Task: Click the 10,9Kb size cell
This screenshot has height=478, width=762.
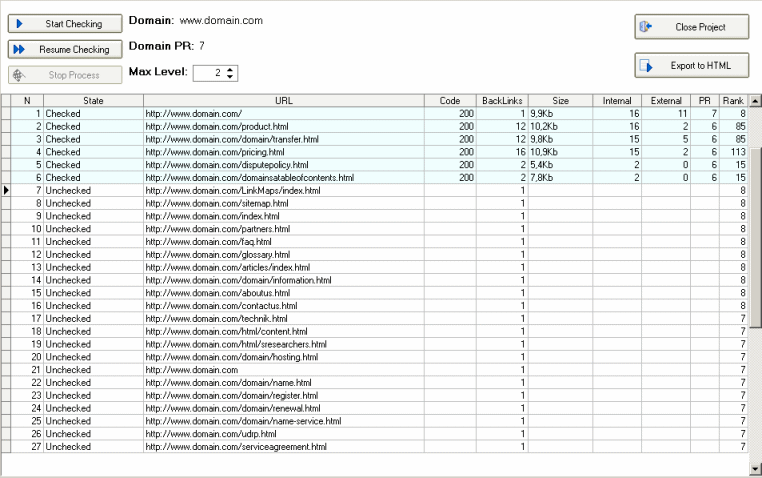Action: 560,152
